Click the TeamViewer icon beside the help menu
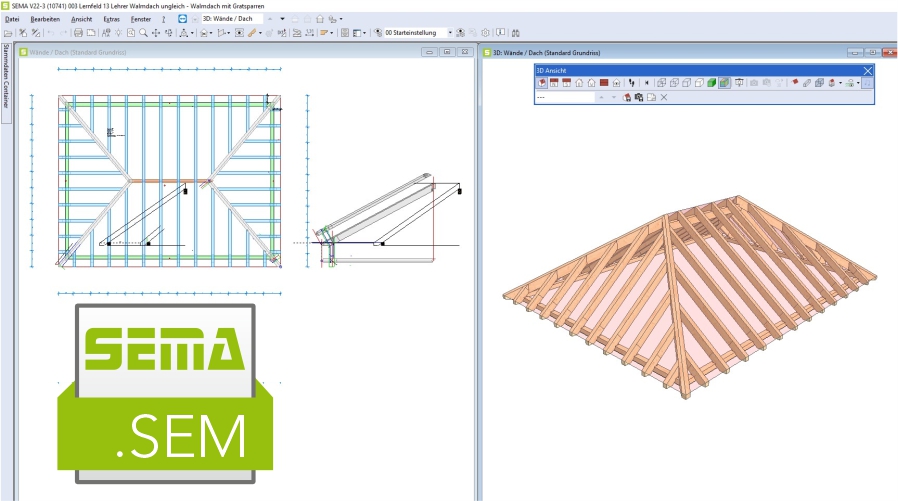The width and height of the screenshot is (898, 501). coord(182,19)
